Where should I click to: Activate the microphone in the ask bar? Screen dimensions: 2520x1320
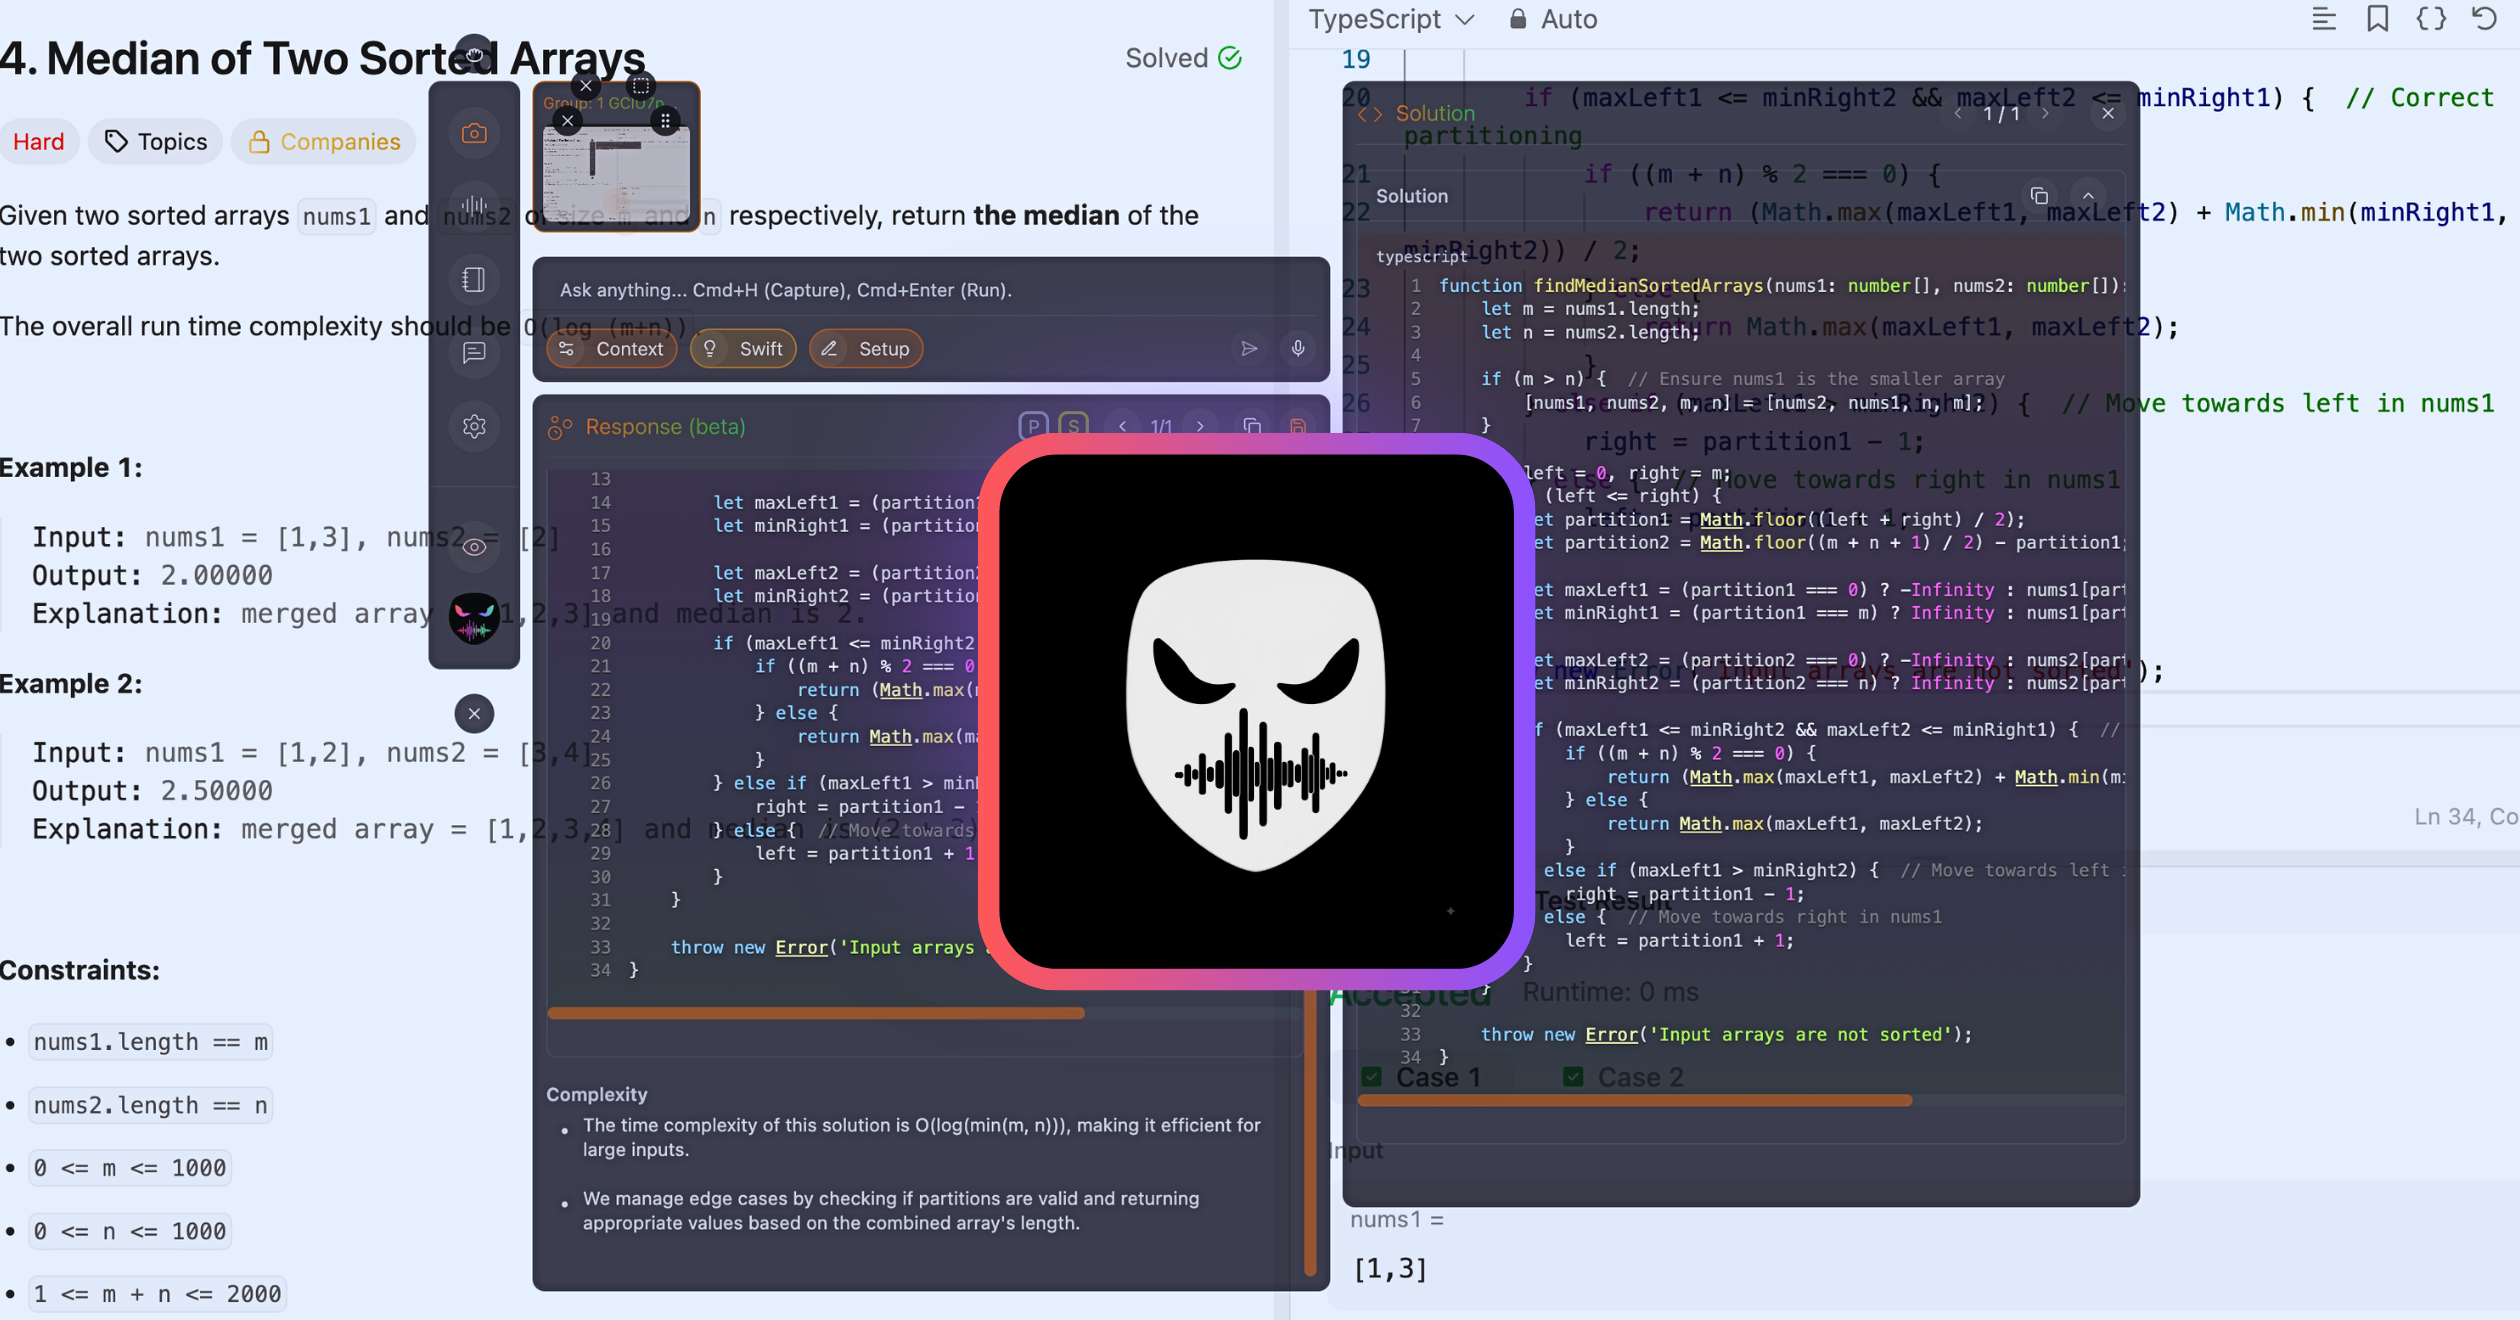(1298, 349)
